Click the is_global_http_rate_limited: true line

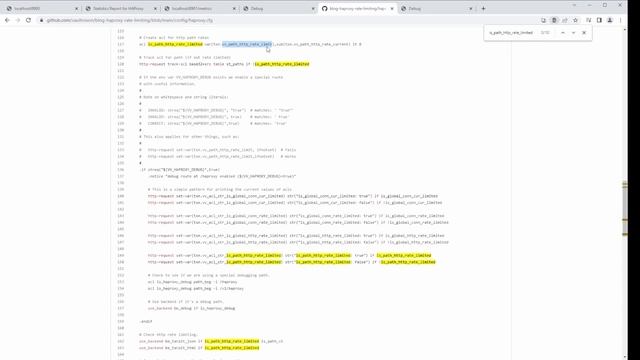[x=296, y=236]
